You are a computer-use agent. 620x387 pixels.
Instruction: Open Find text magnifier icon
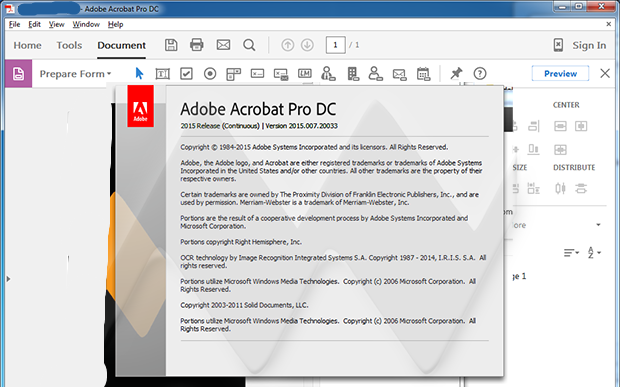pyautogui.click(x=249, y=45)
